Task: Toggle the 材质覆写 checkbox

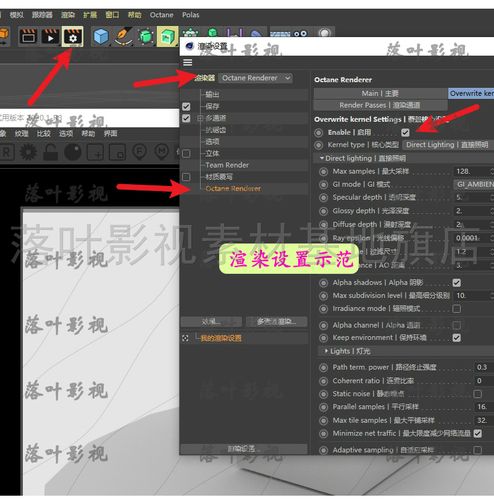Action: click(186, 177)
